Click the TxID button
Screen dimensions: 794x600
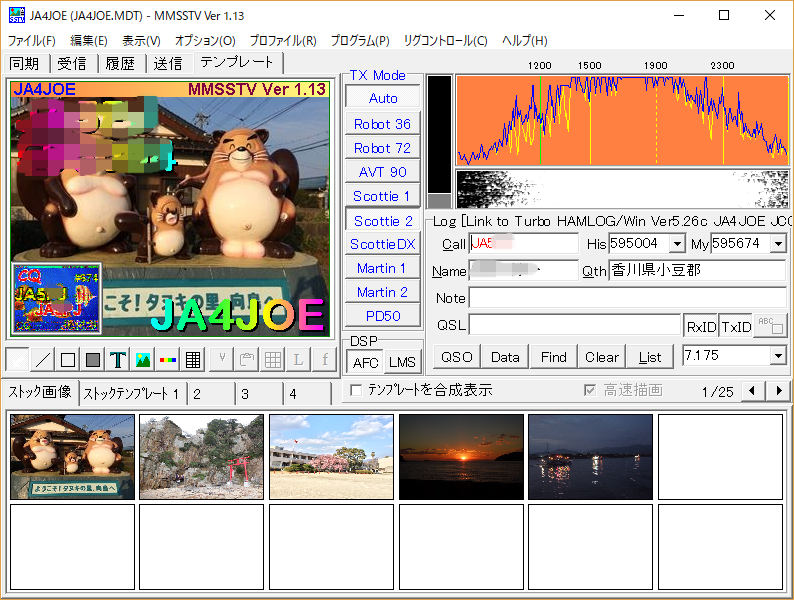736,327
